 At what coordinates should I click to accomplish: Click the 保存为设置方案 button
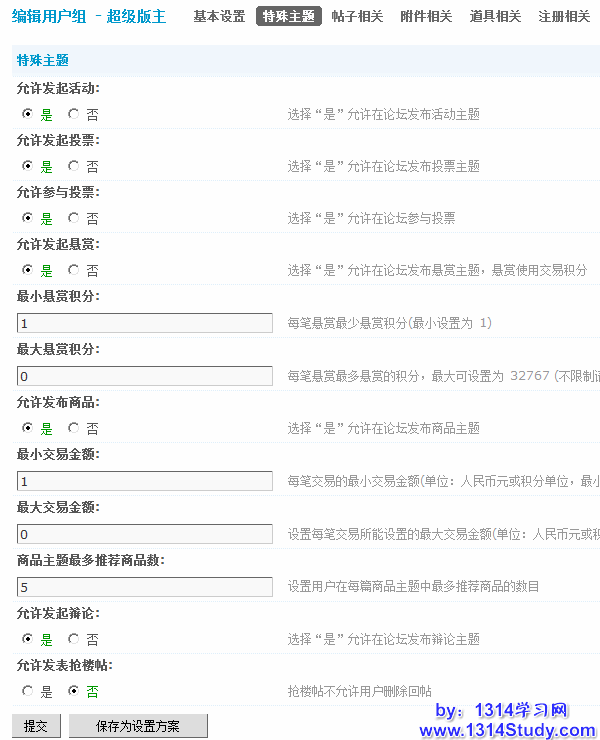(138, 726)
